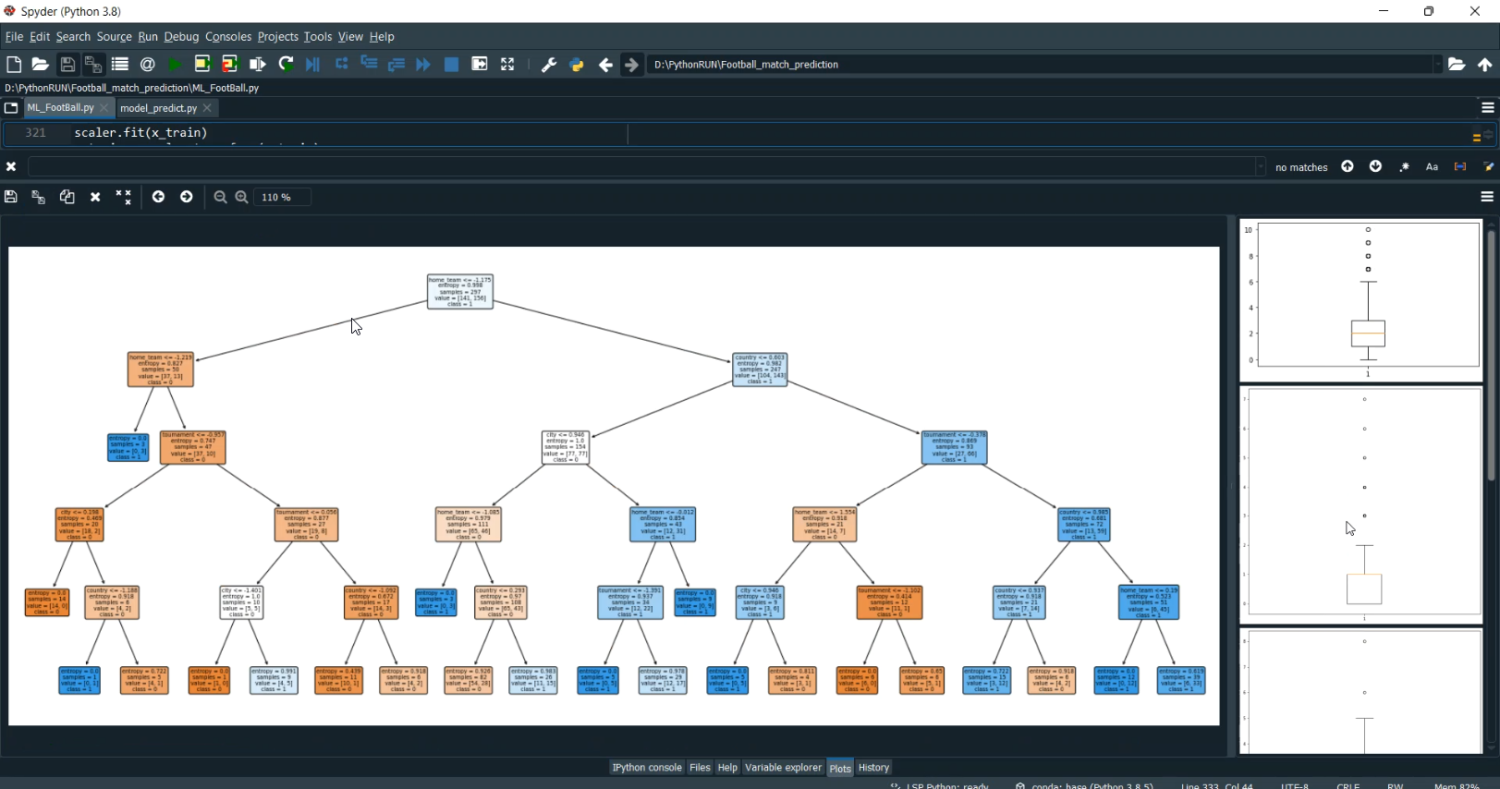This screenshot has width=1500, height=789.
Task: Toggle case sensitive search (Aa)
Action: tap(1432, 167)
